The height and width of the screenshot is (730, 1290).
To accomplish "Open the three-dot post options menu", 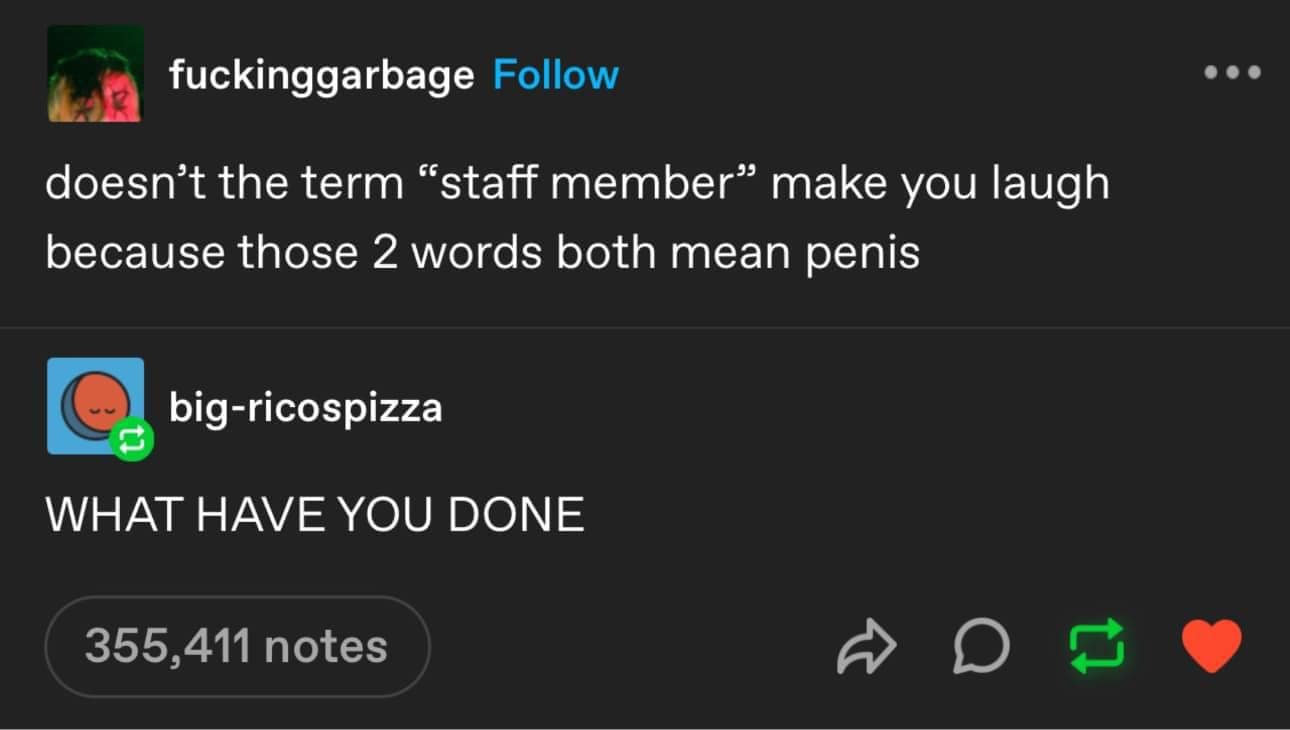I will click(1232, 72).
